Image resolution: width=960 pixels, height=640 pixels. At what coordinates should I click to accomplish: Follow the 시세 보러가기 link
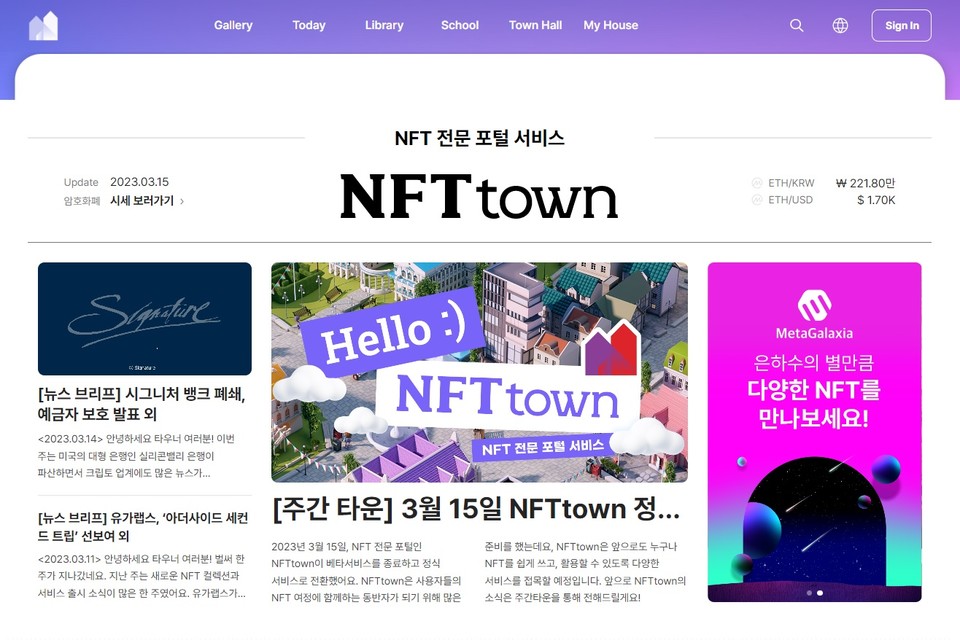pos(143,200)
